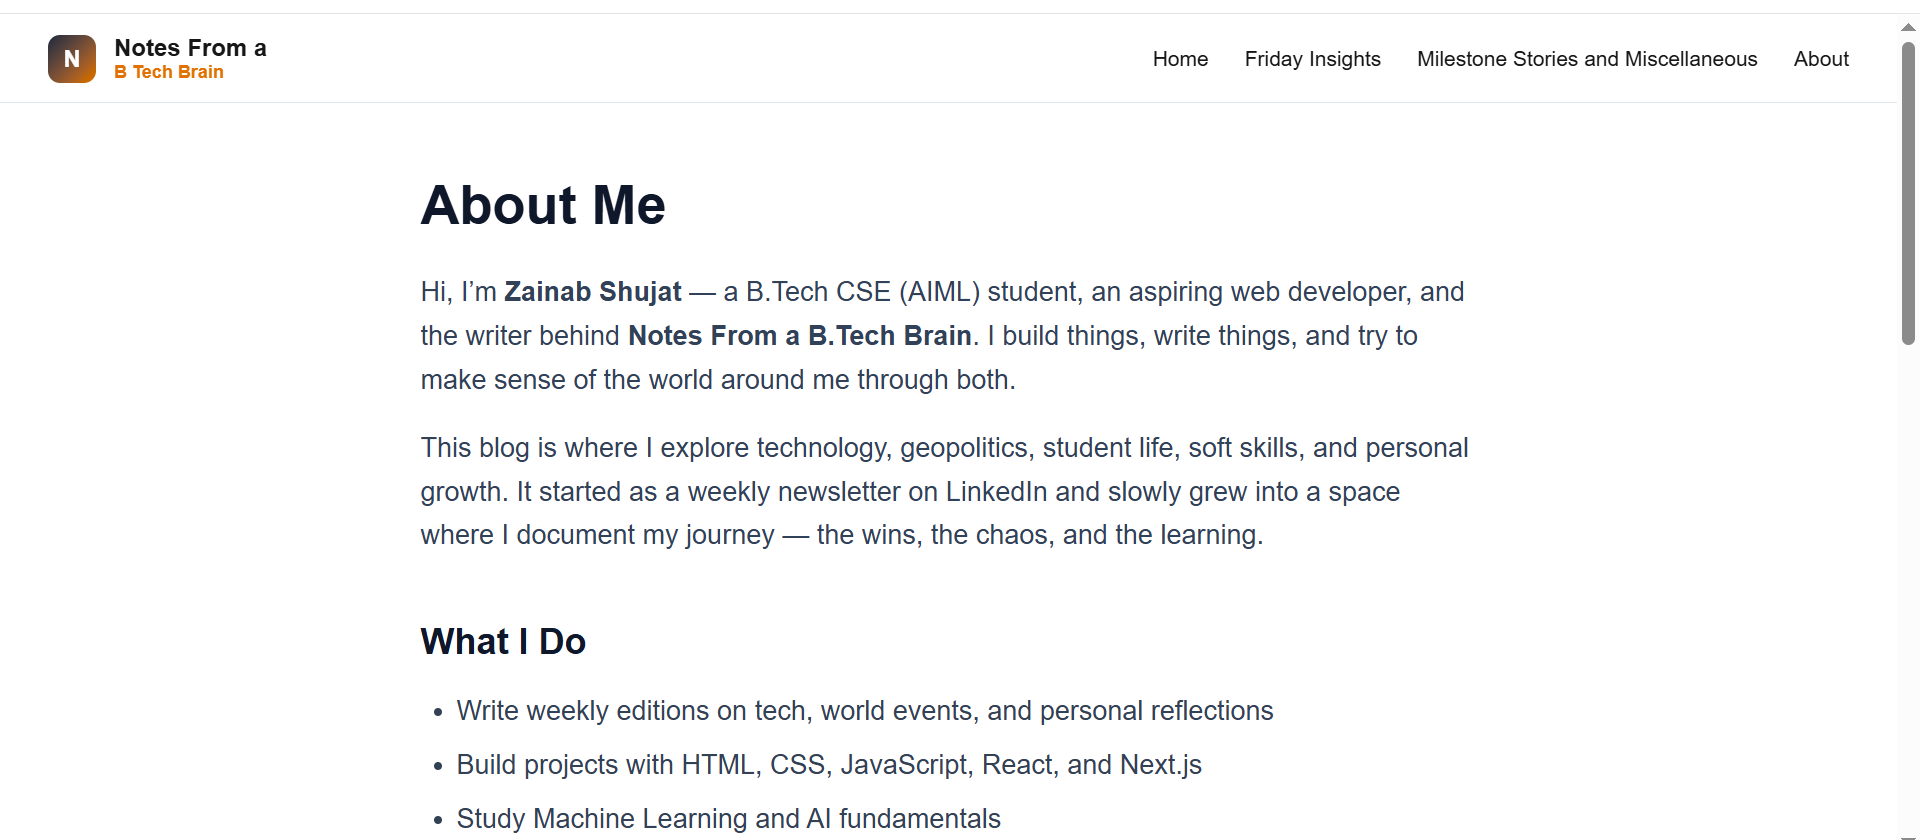Select the bolded name Zainab Shujat
This screenshot has width=1920, height=840.
(x=592, y=291)
